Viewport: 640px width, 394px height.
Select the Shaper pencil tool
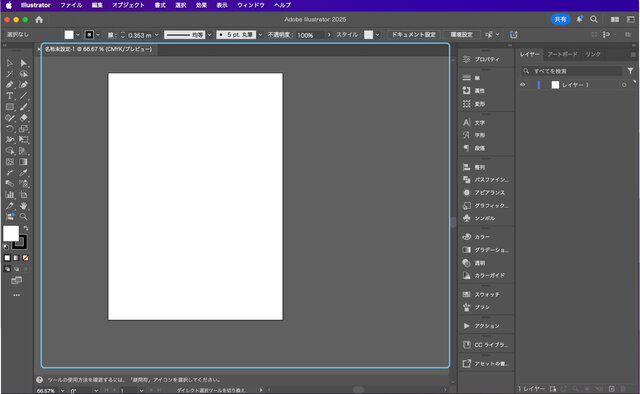9,118
